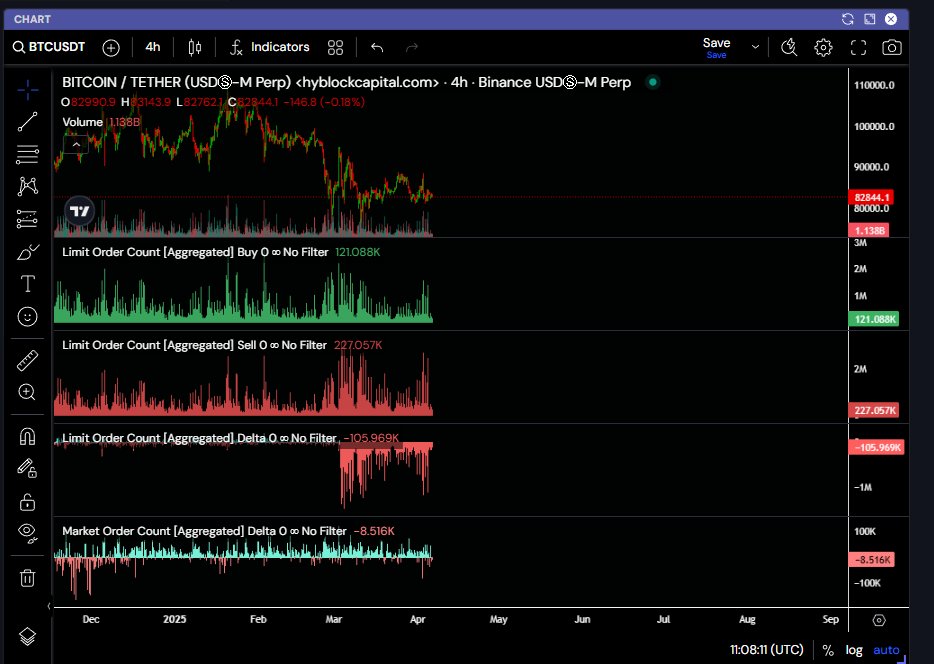Click the 1.138B volume axis label
The image size is (934, 664).
click(x=869, y=230)
